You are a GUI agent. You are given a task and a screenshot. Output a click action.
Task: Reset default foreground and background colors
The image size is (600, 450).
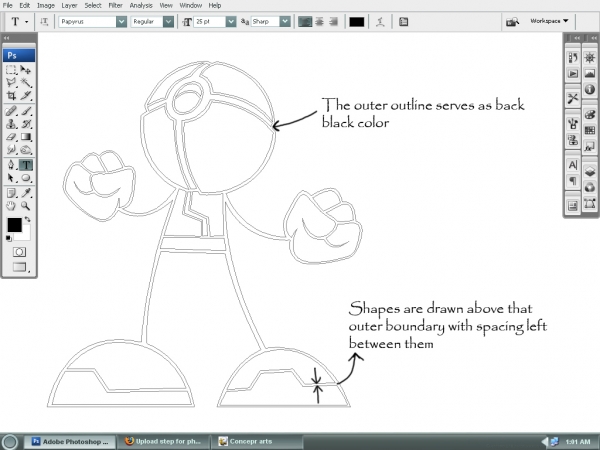[9, 239]
